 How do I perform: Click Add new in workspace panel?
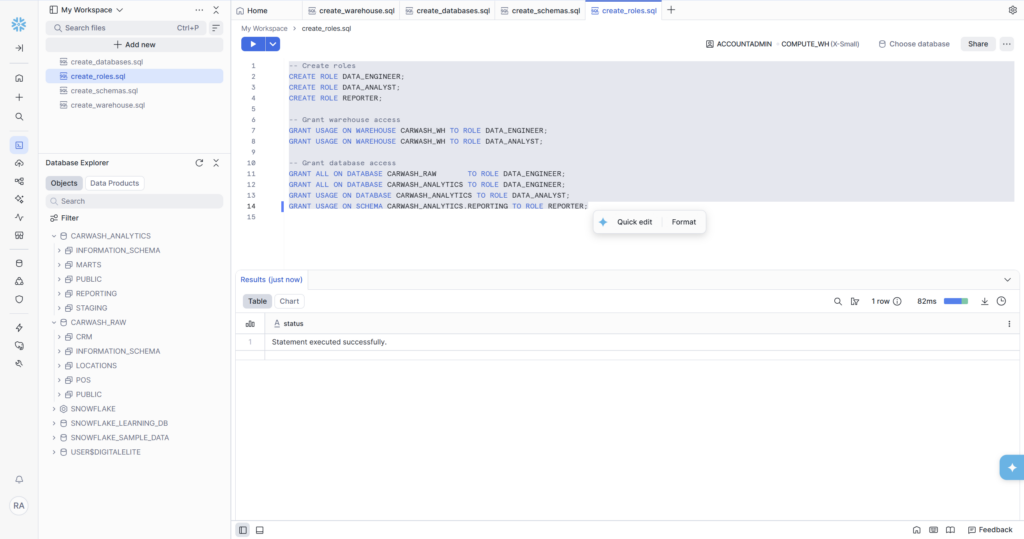(134, 45)
